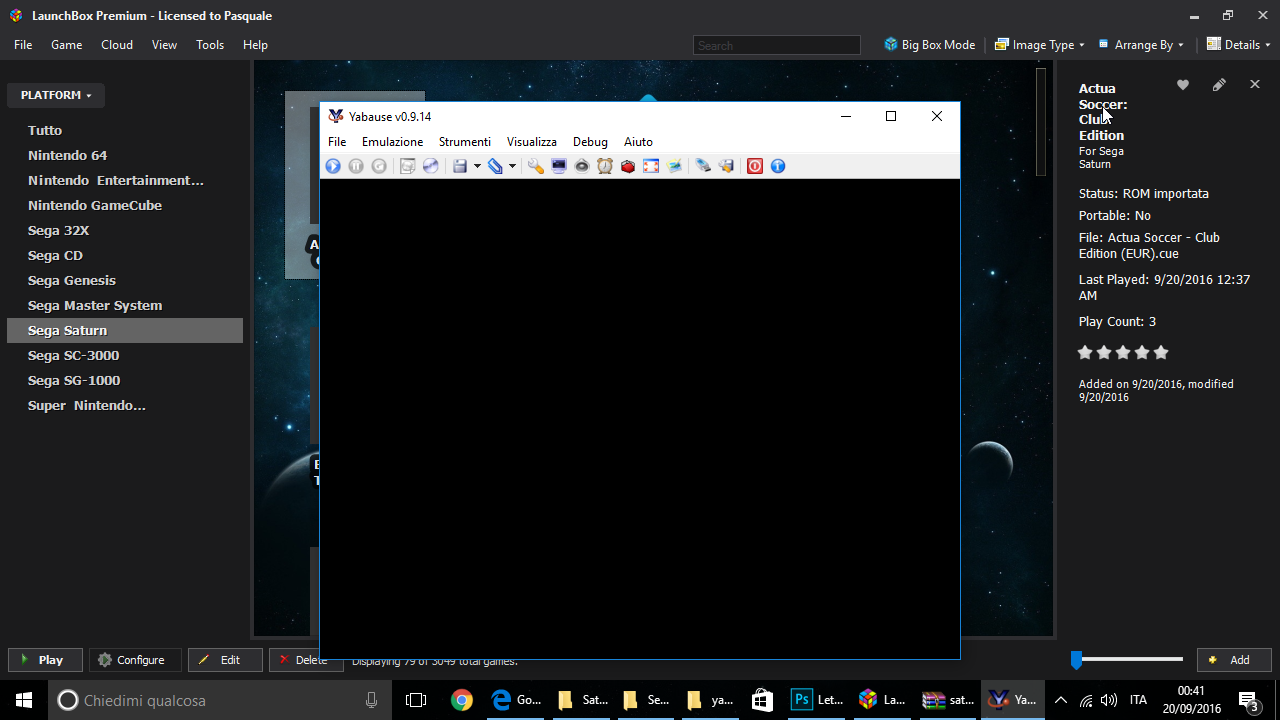Open the Strumenti menu

pyautogui.click(x=465, y=142)
